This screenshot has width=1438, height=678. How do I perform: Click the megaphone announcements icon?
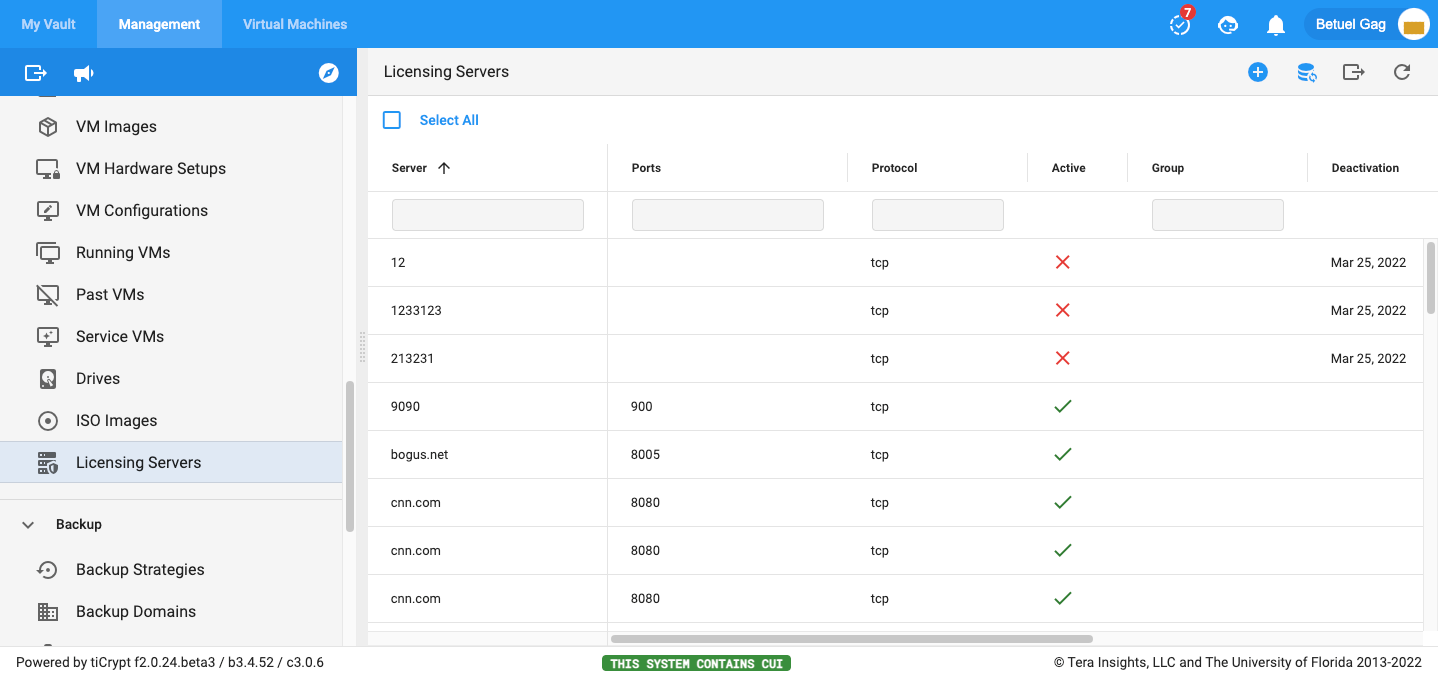[x=84, y=73]
